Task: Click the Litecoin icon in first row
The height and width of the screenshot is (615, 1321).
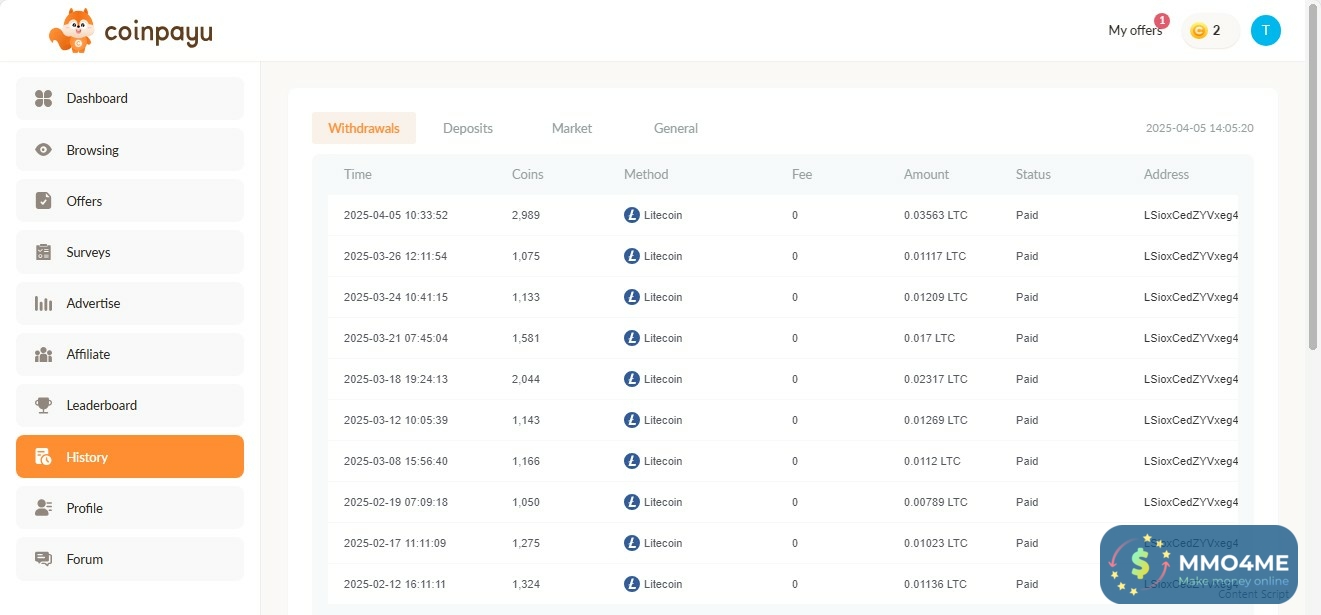Action: pyautogui.click(x=631, y=215)
